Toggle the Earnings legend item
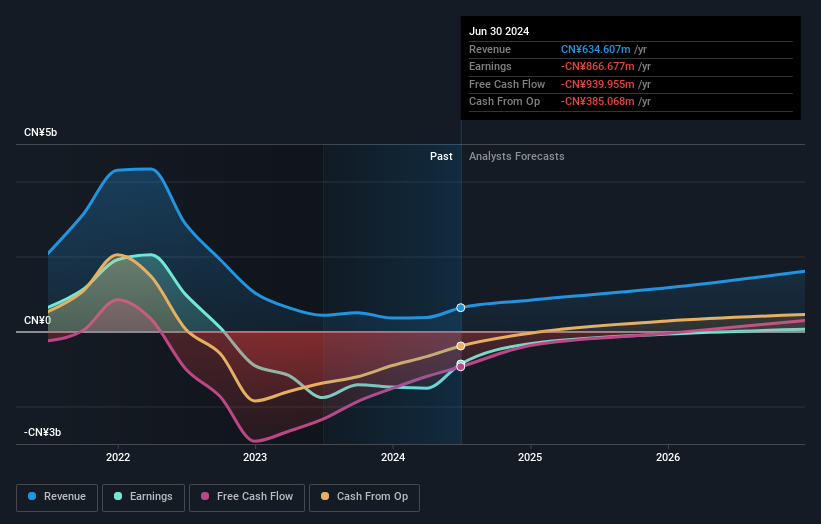 coord(143,496)
